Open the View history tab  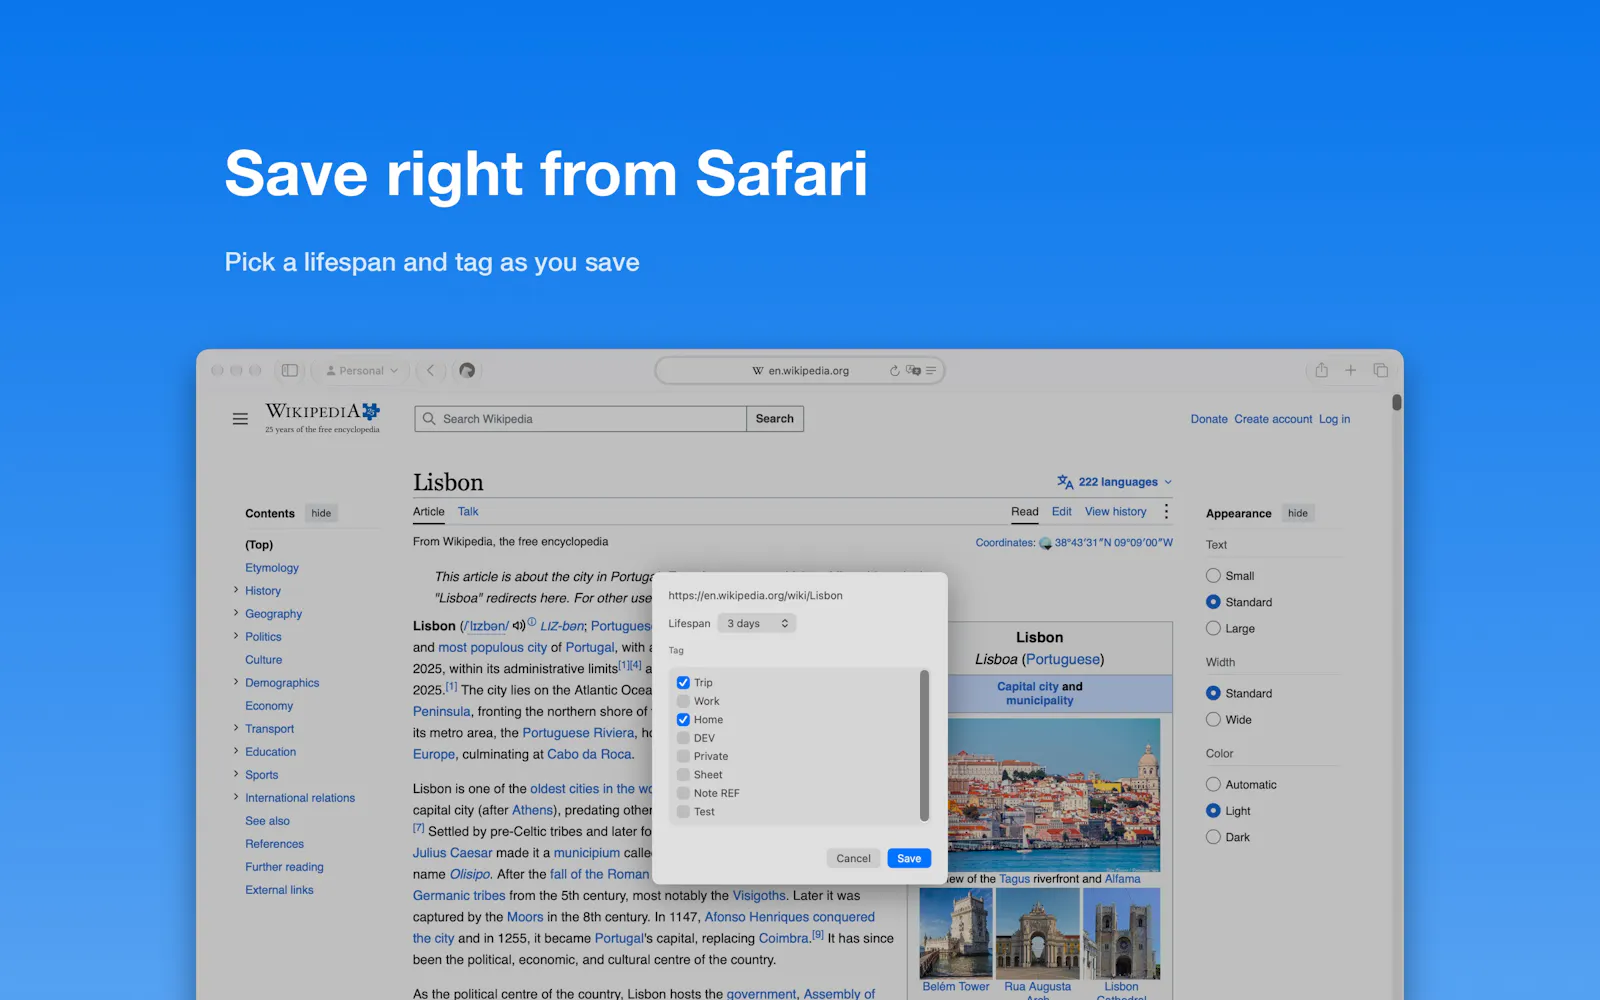1115,511
